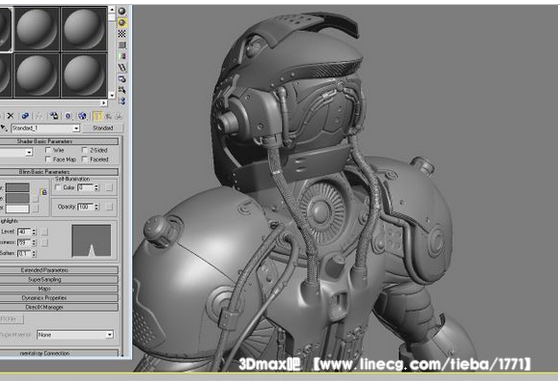Open the Material ID Channel flyout
The image size is (560, 381).
click(68, 116)
